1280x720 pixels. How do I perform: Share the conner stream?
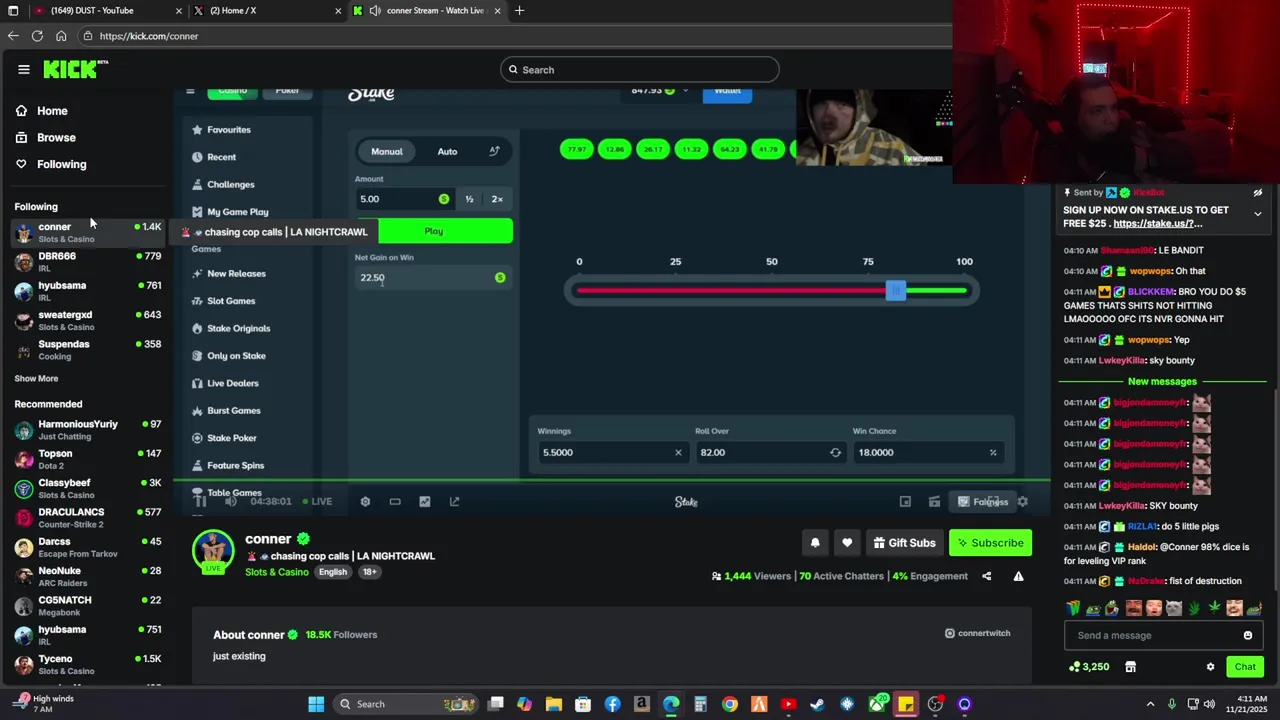pyautogui.click(x=986, y=576)
